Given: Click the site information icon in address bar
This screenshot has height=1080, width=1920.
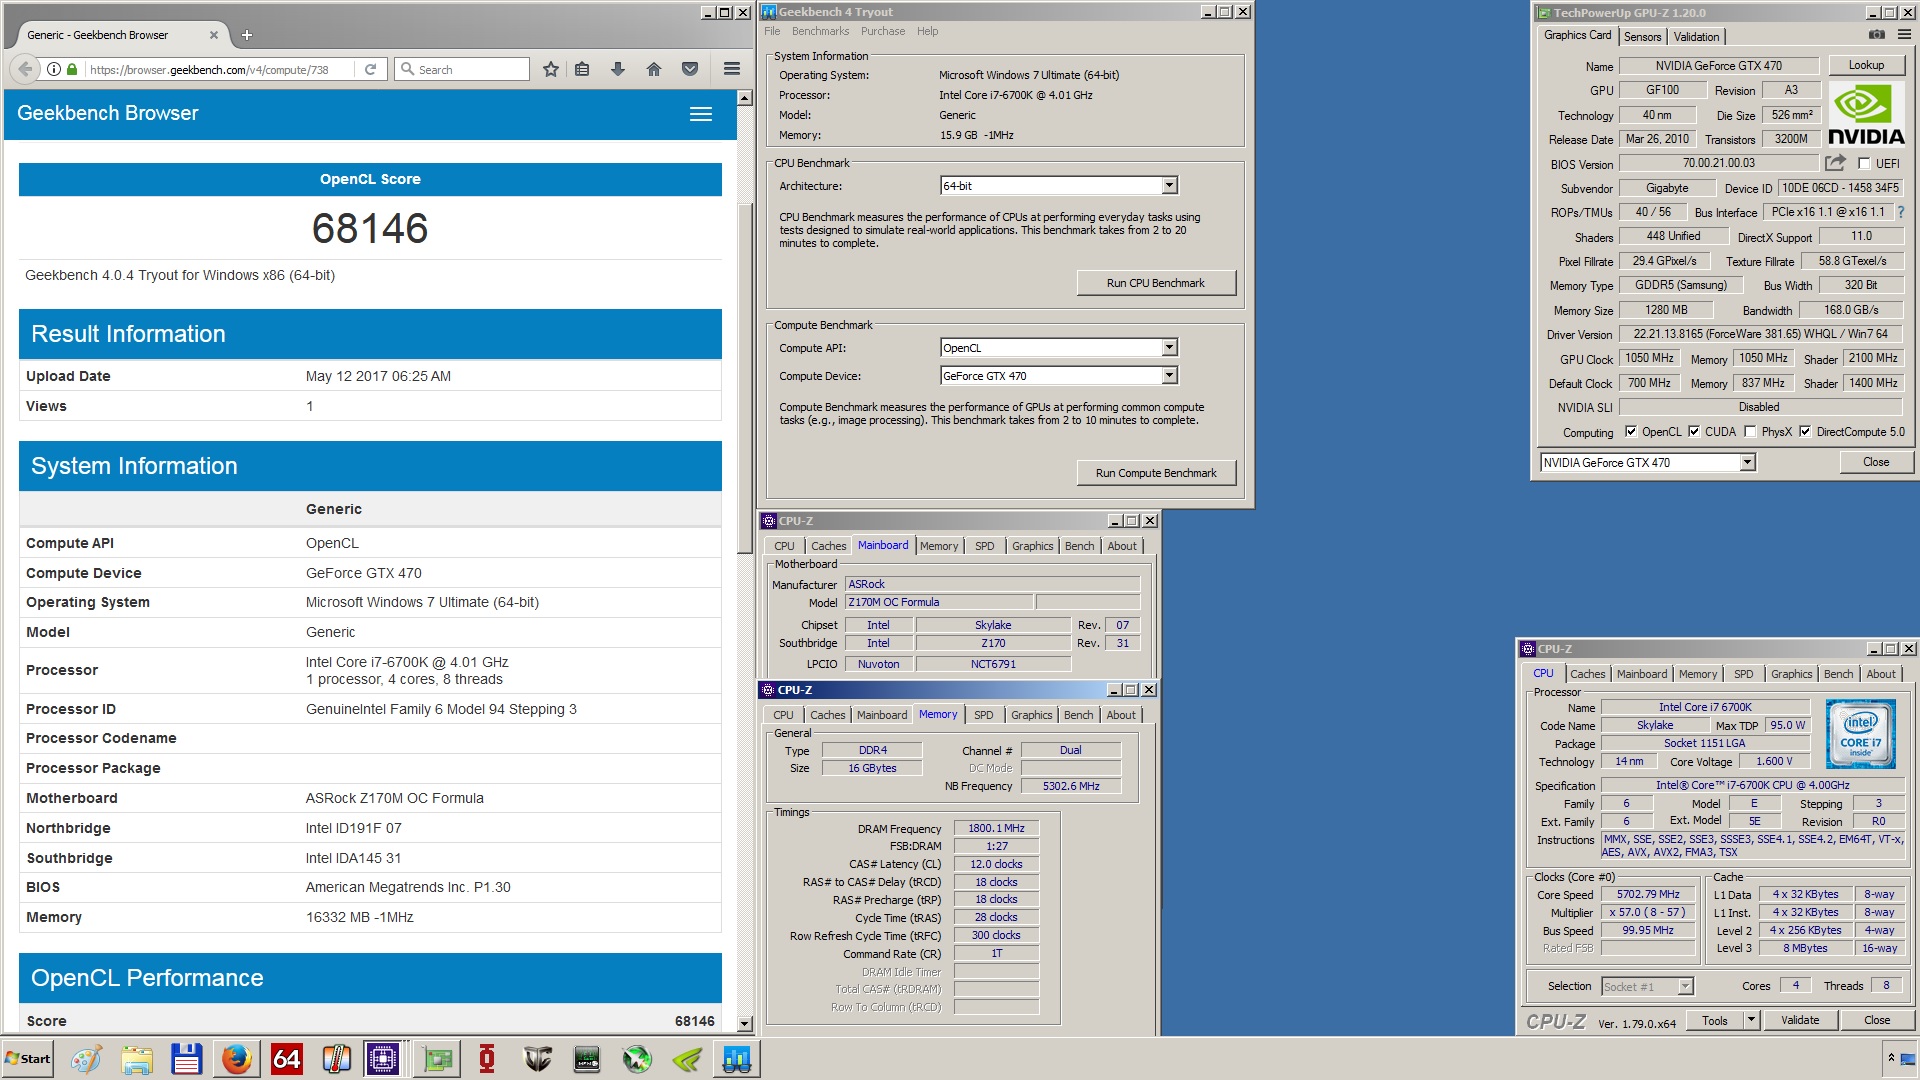Looking at the screenshot, I should (54, 69).
